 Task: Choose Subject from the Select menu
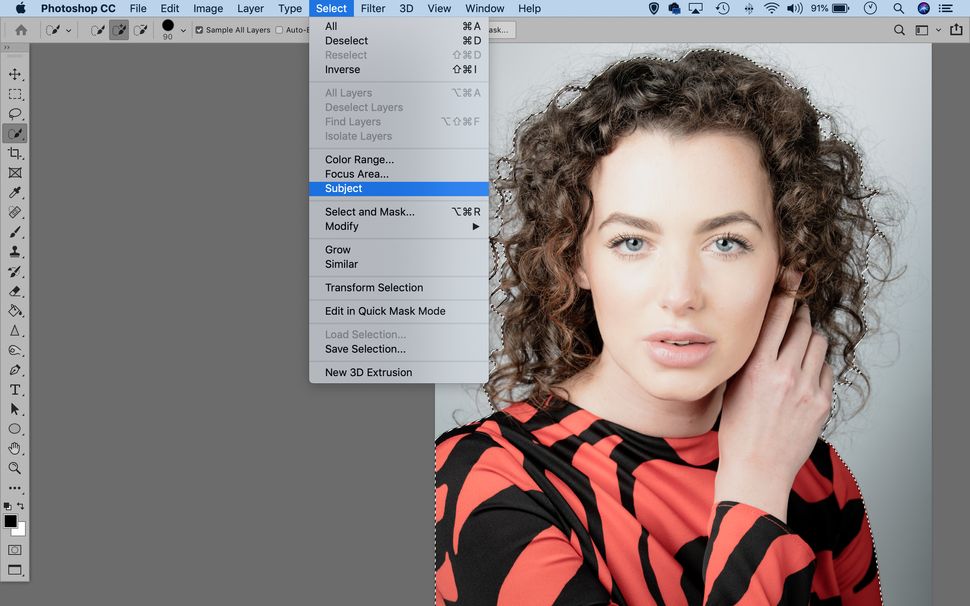[399, 189]
